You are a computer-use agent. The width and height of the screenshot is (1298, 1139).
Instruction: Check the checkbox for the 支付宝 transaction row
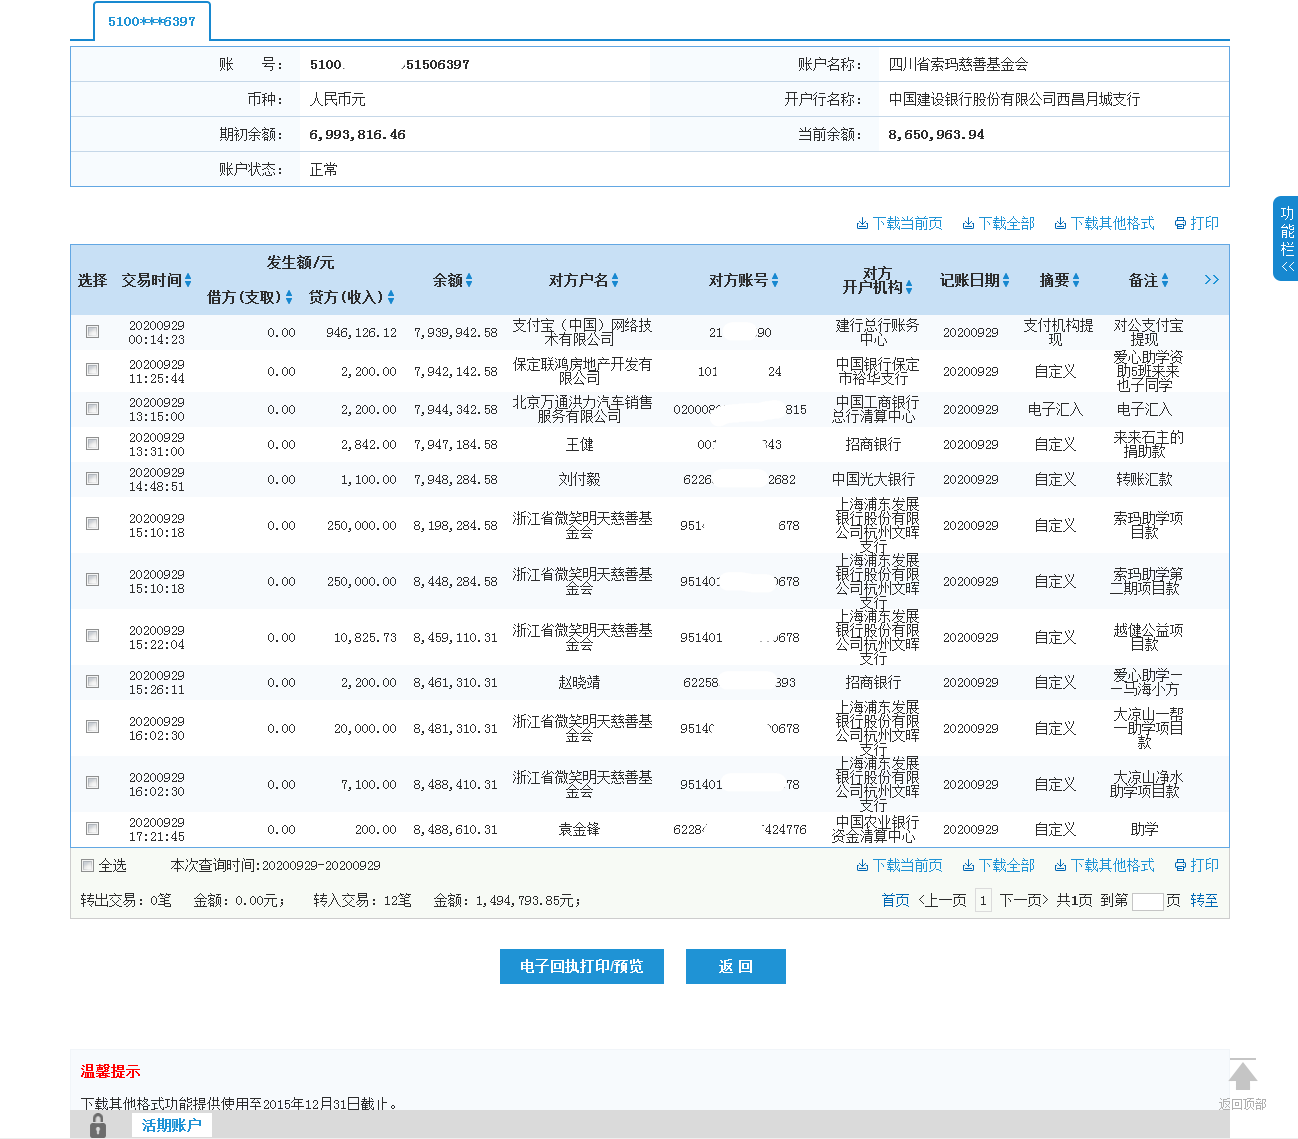coord(92,331)
